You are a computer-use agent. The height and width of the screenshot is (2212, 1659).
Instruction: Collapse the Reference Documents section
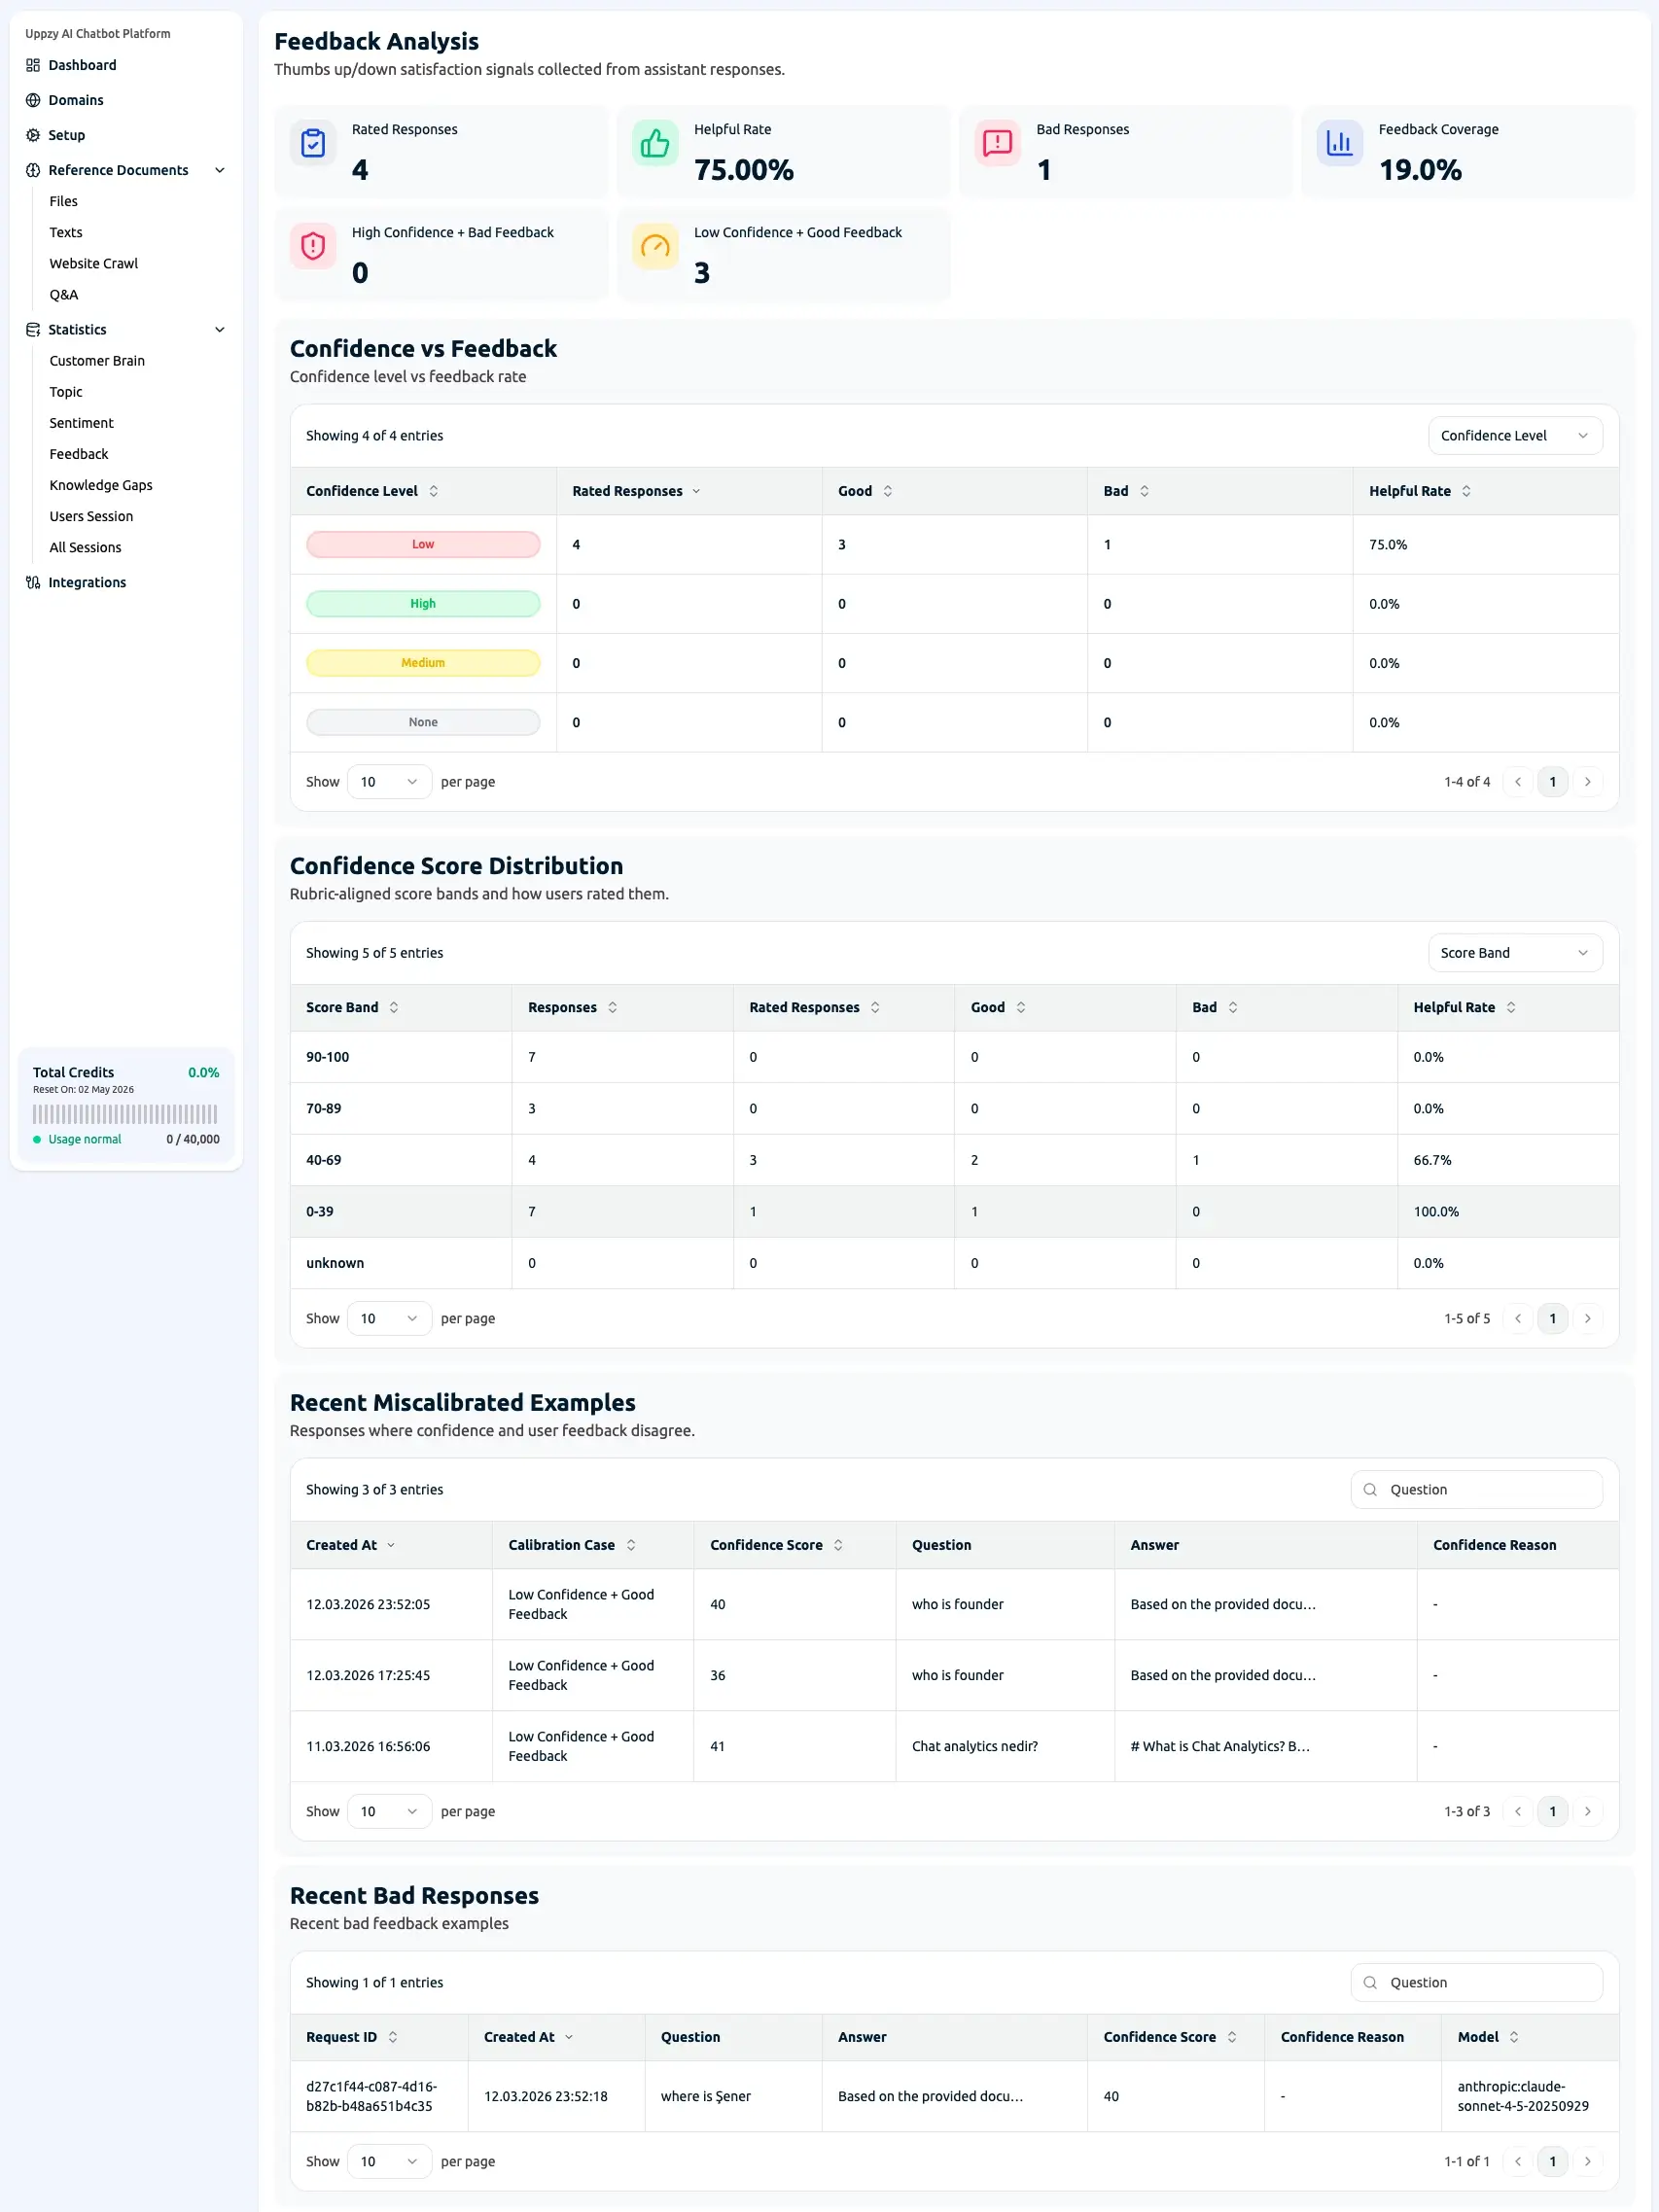click(x=220, y=170)
